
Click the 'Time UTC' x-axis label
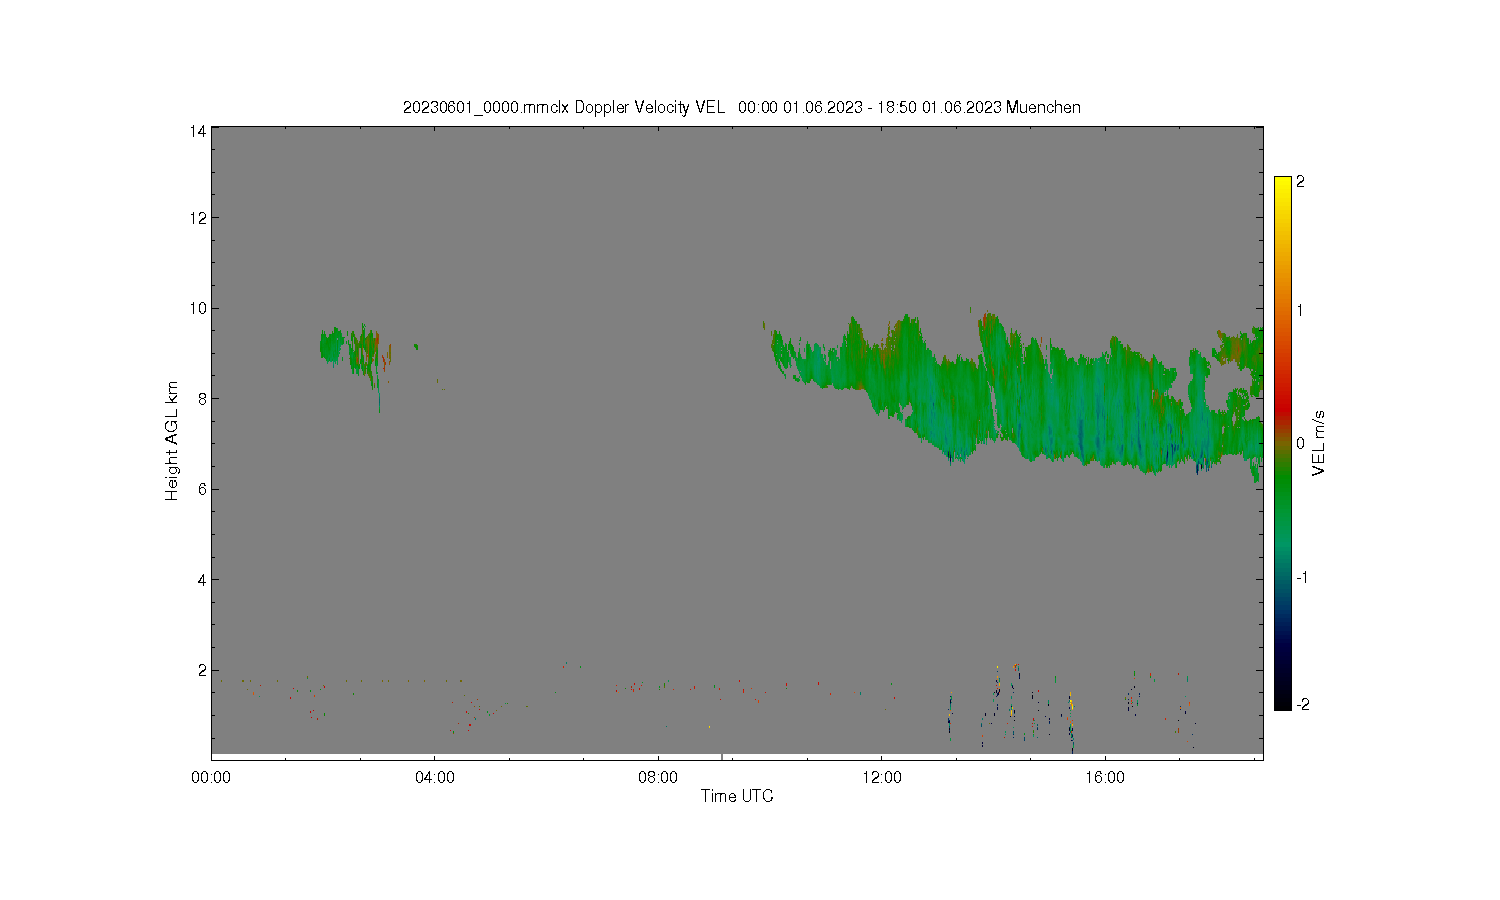point(737,796)
